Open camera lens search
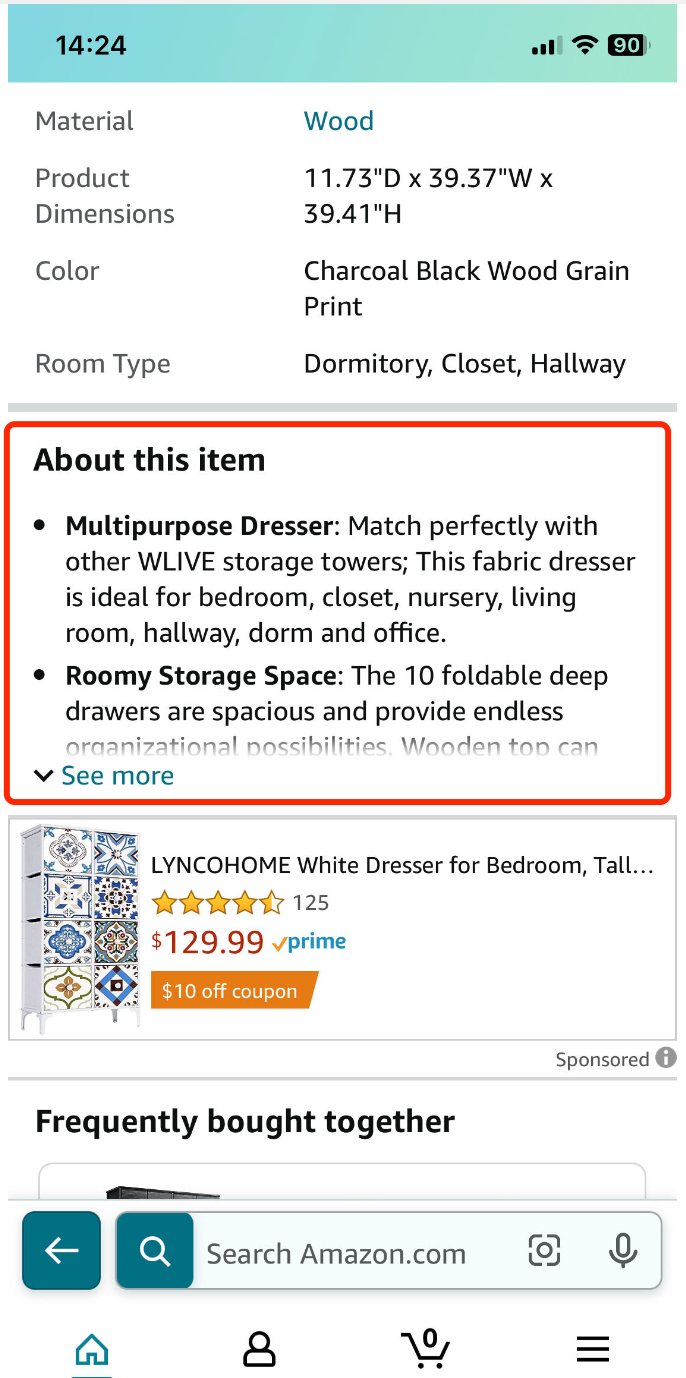 tap(544, 1250)
